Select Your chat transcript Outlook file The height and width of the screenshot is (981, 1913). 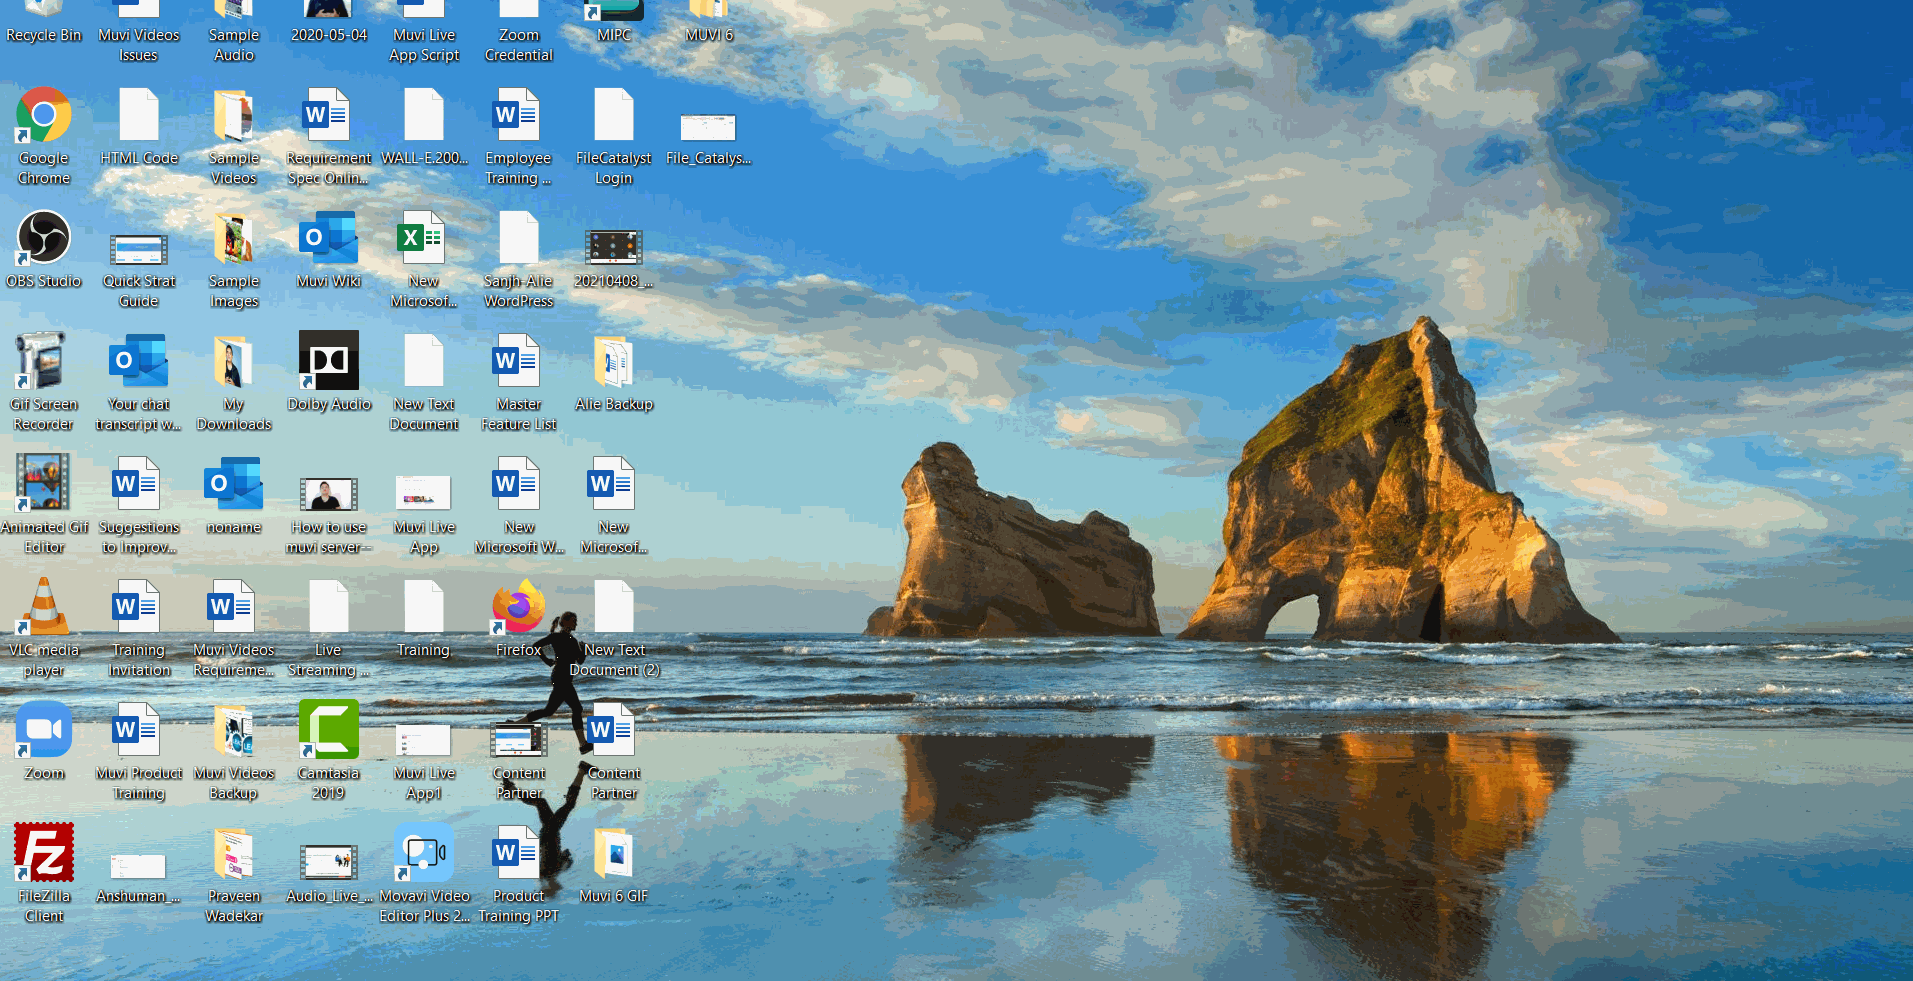pyautogui.click(x=139, y=382)
